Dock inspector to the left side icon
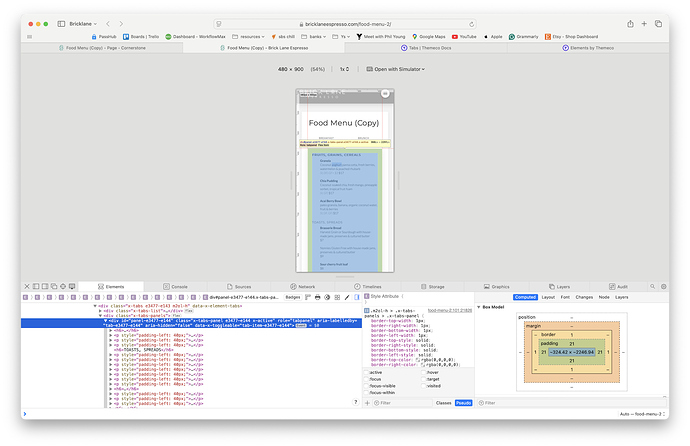This screenshot has width=690, height=446. [x=36, y=286]
